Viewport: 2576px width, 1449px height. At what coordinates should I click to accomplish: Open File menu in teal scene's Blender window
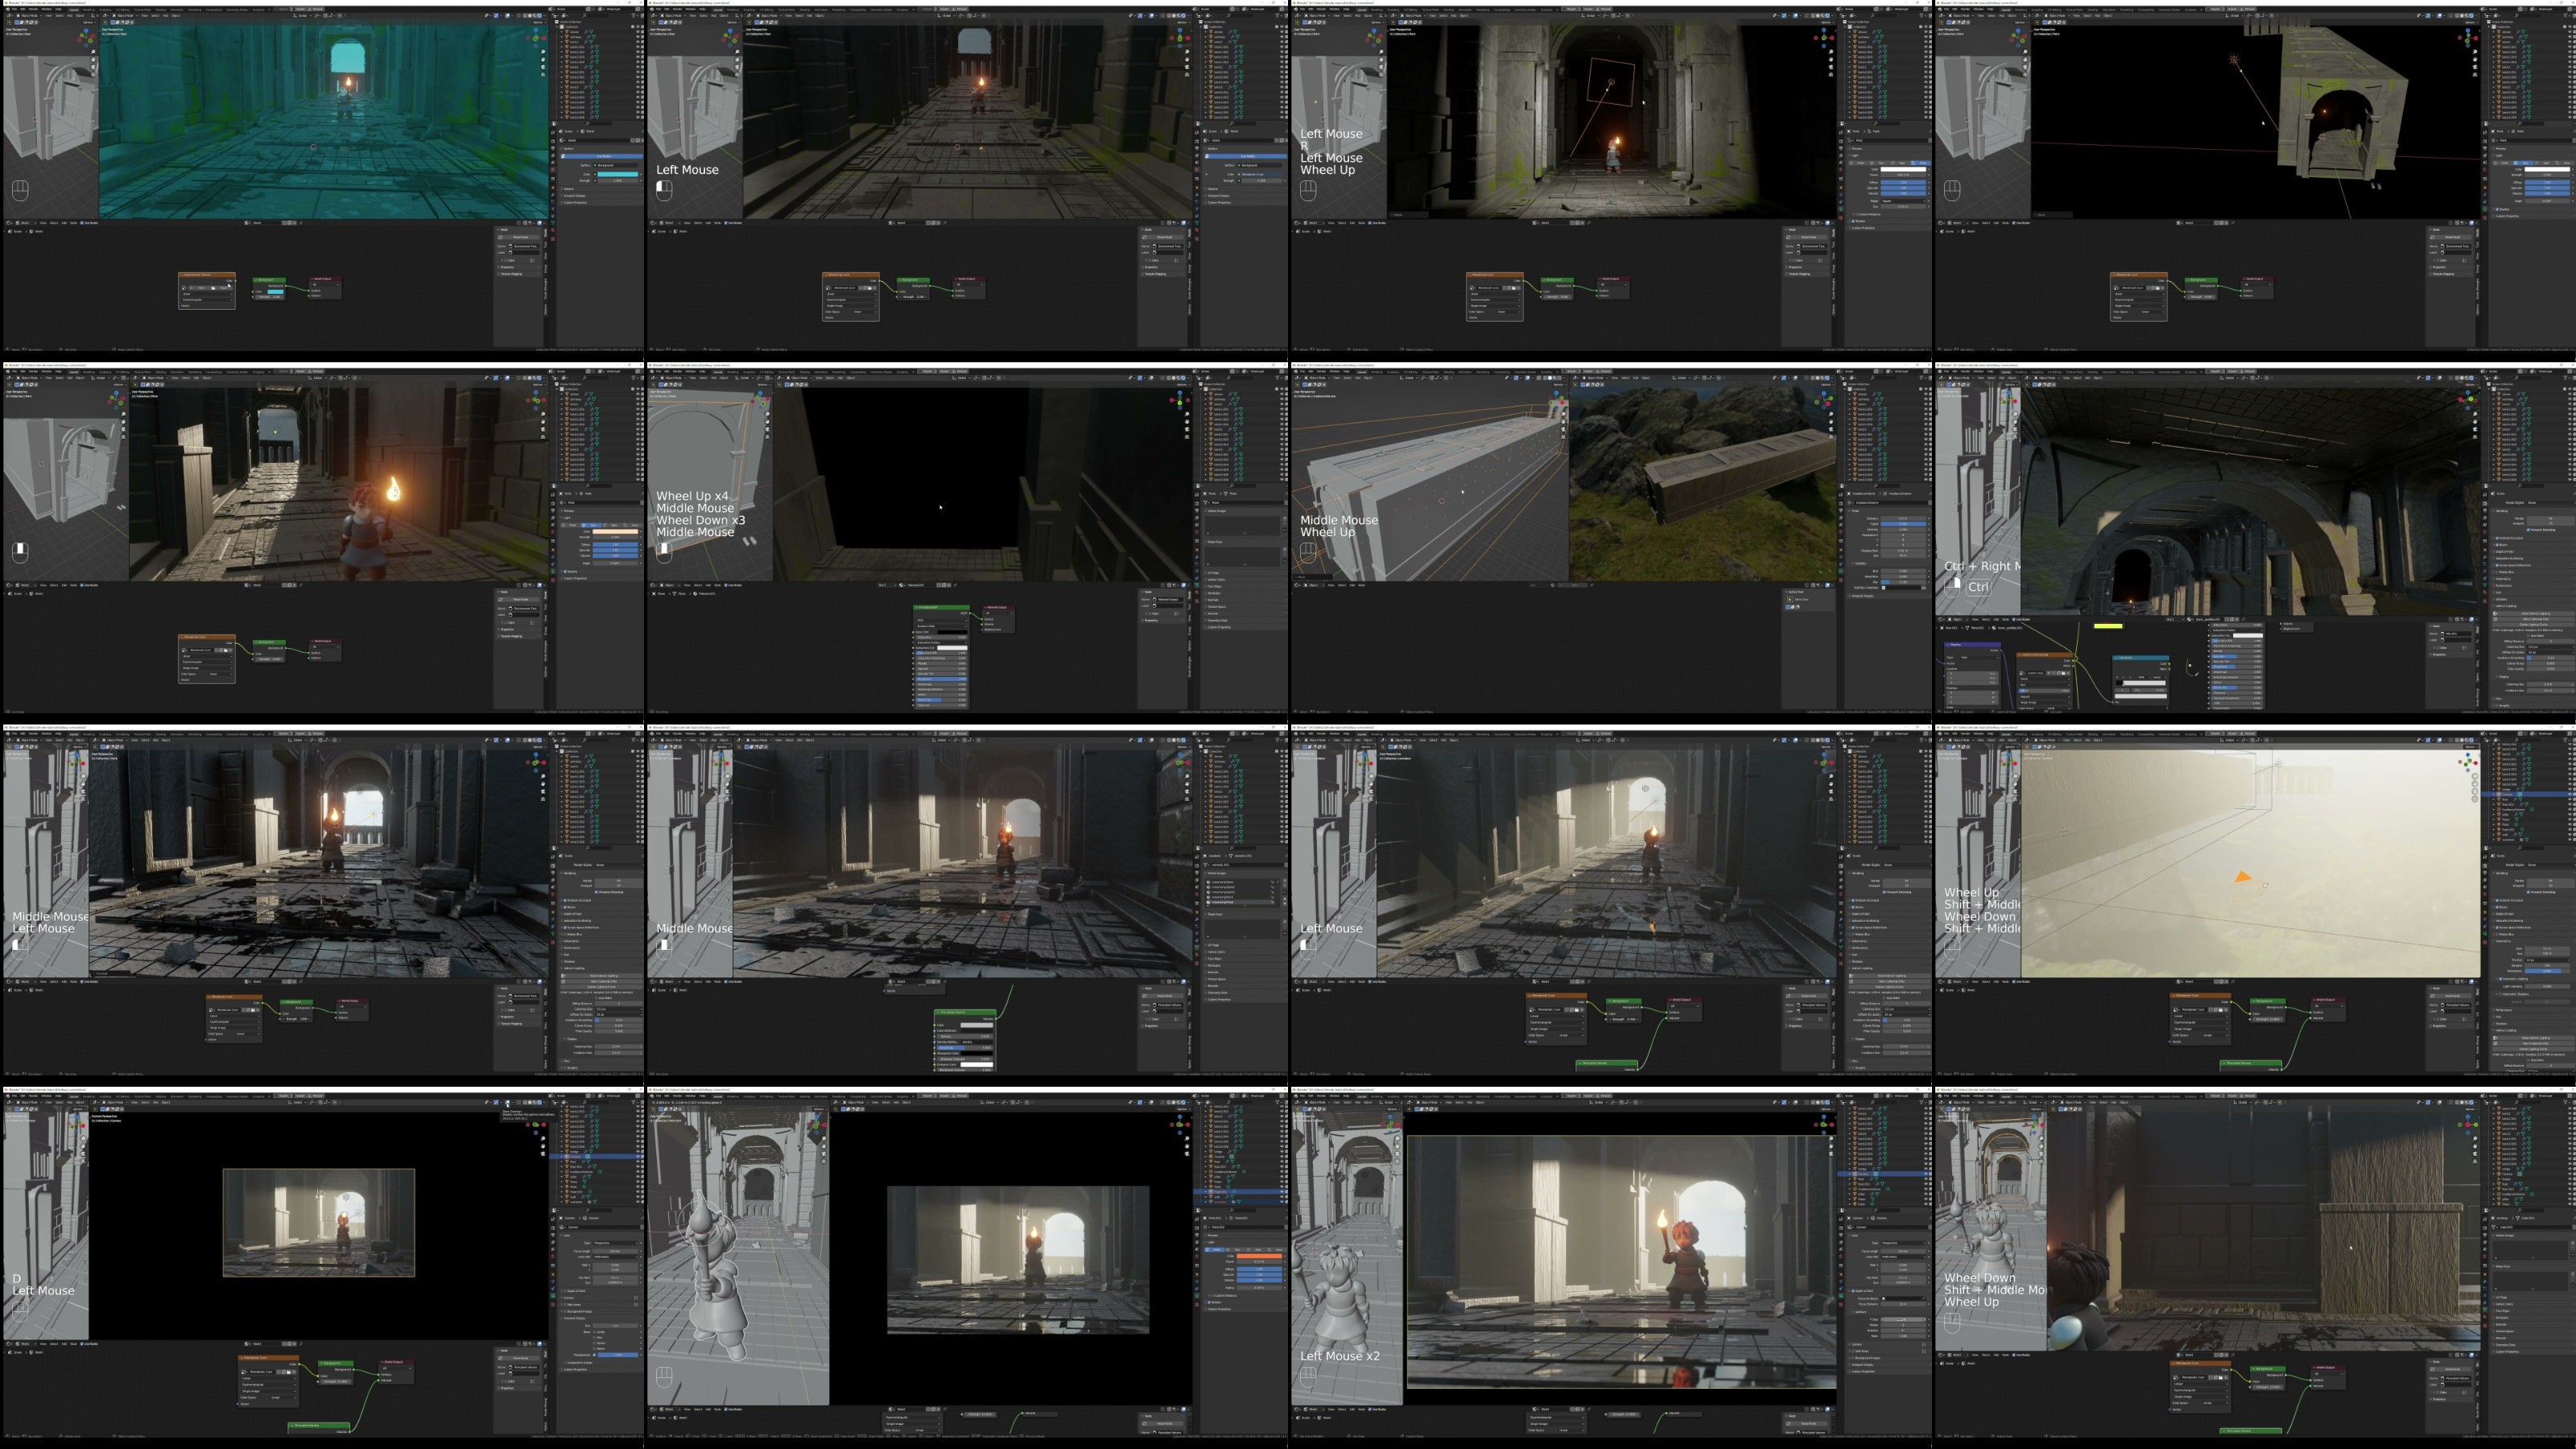pos(14,9)
